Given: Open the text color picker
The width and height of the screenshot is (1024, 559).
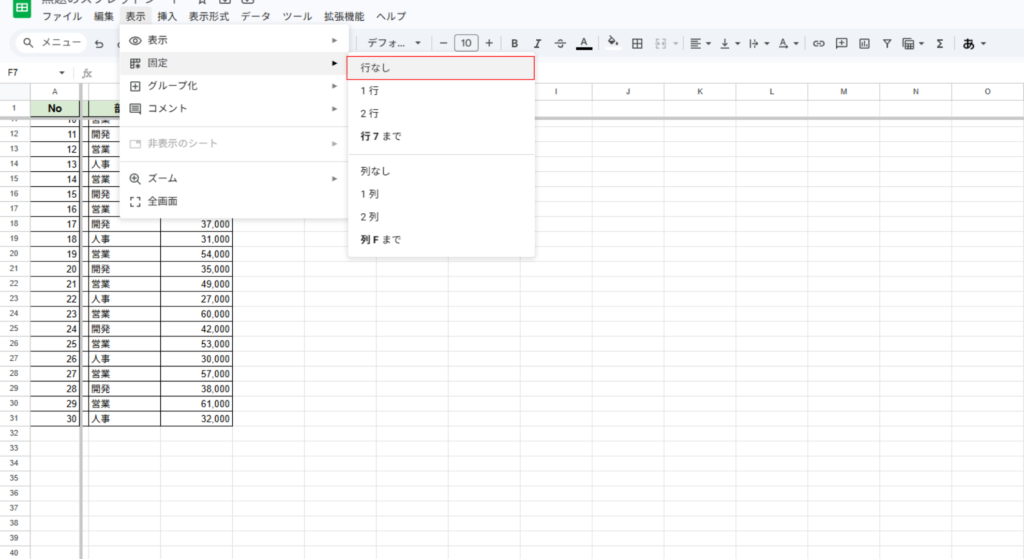Looking at the screenshot, I should click(583, 43).
